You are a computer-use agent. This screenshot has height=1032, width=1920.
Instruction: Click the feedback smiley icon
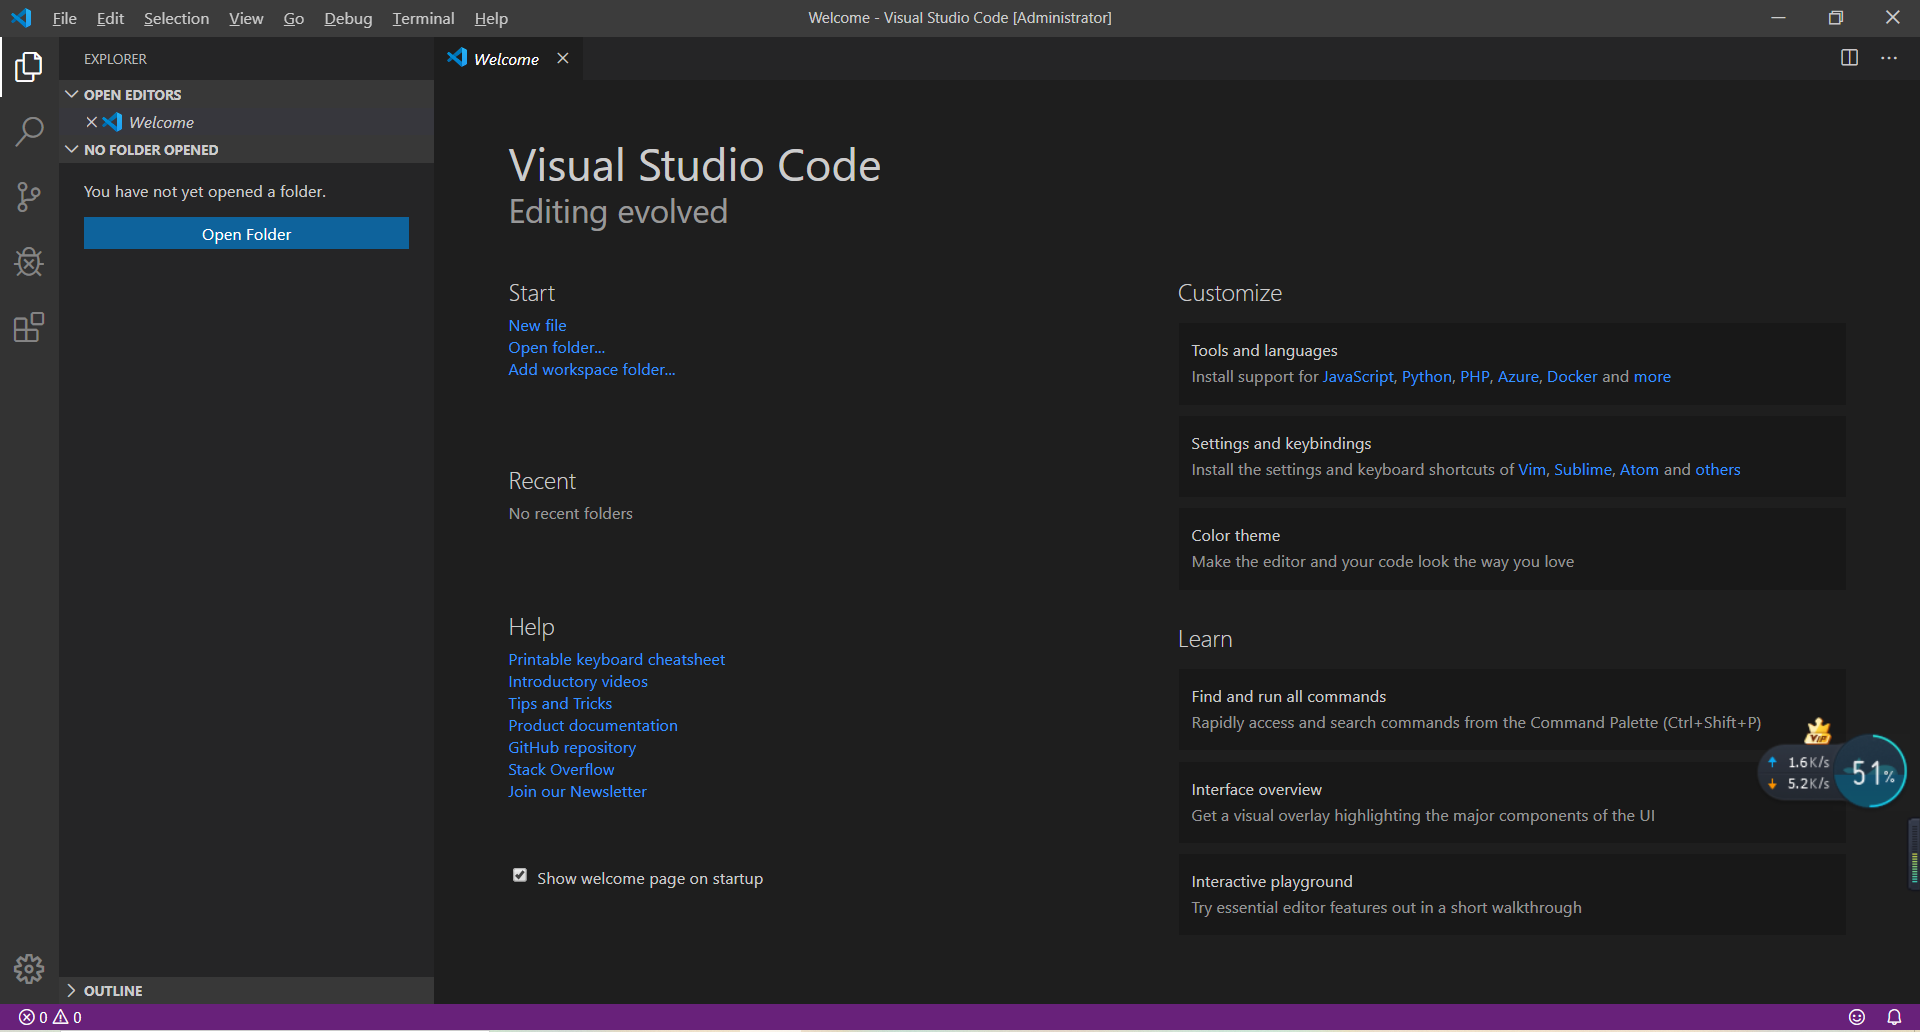point(1857,1017)
